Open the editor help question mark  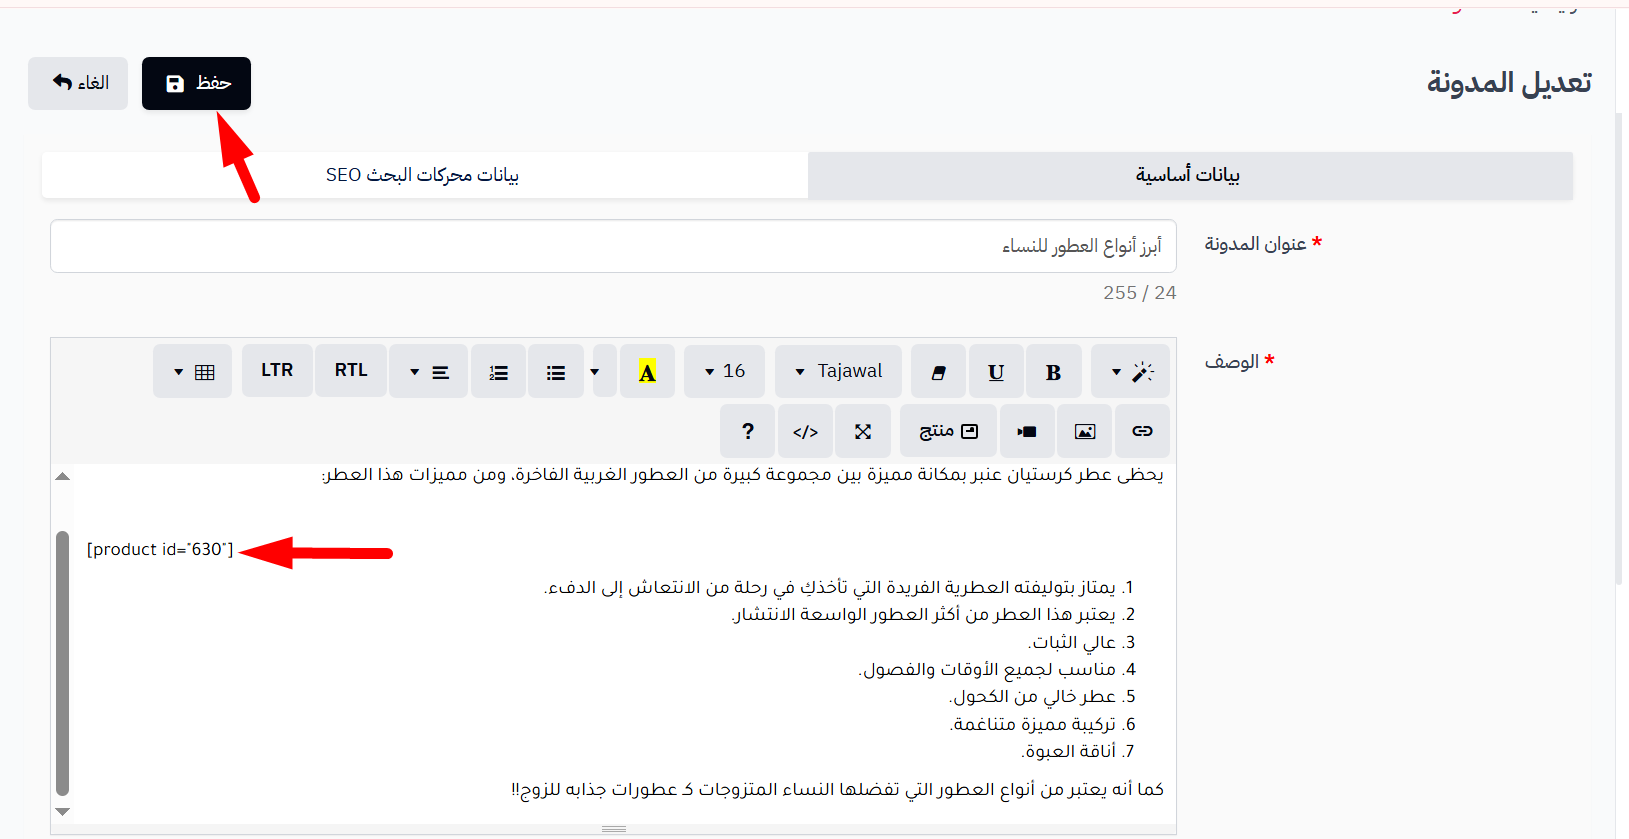[x=747, y=431]
